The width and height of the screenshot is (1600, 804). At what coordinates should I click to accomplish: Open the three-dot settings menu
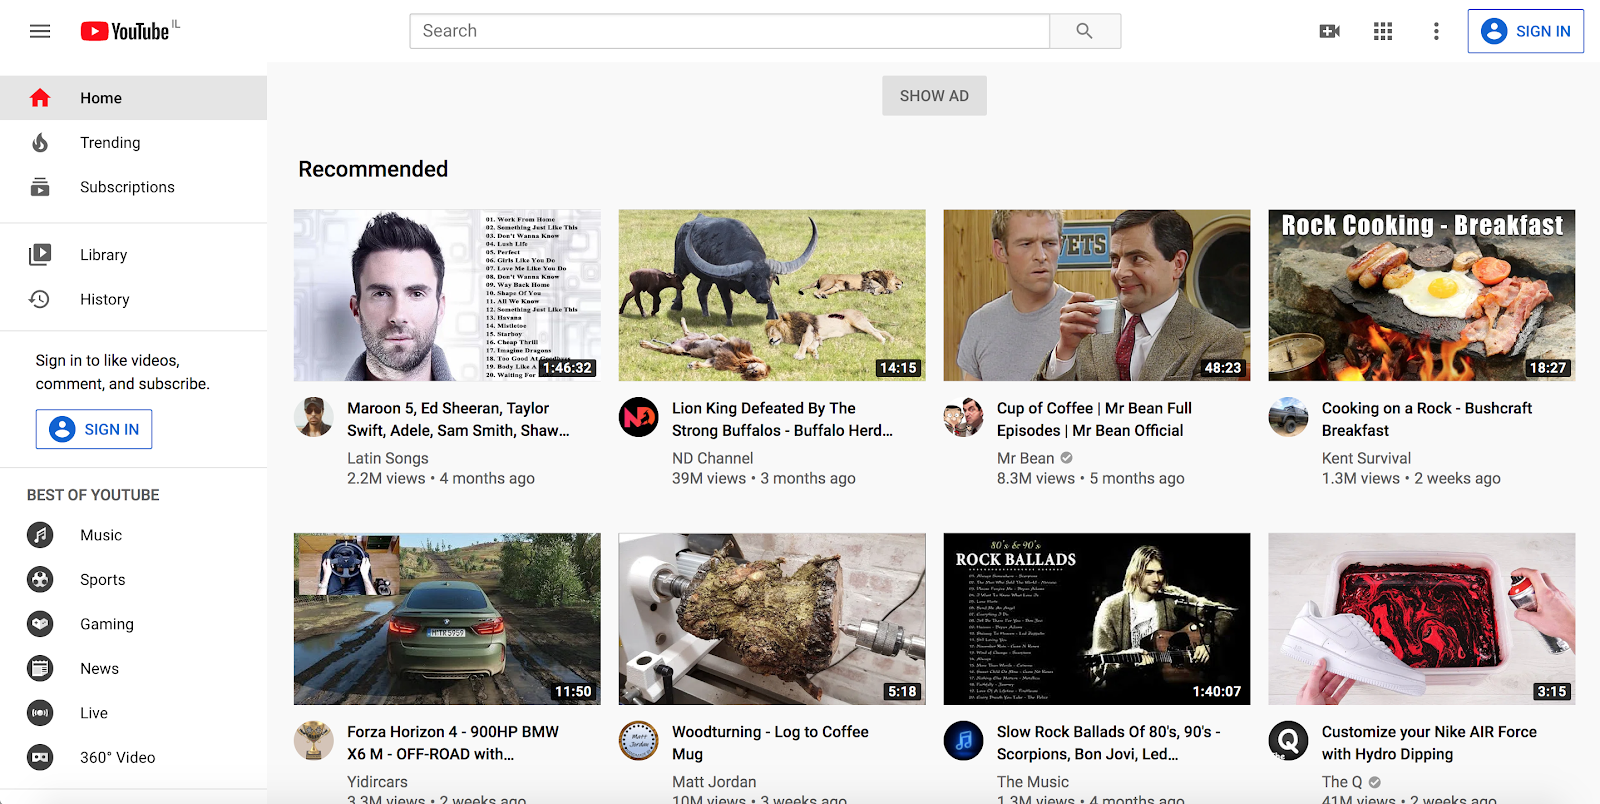[1436, 31]
